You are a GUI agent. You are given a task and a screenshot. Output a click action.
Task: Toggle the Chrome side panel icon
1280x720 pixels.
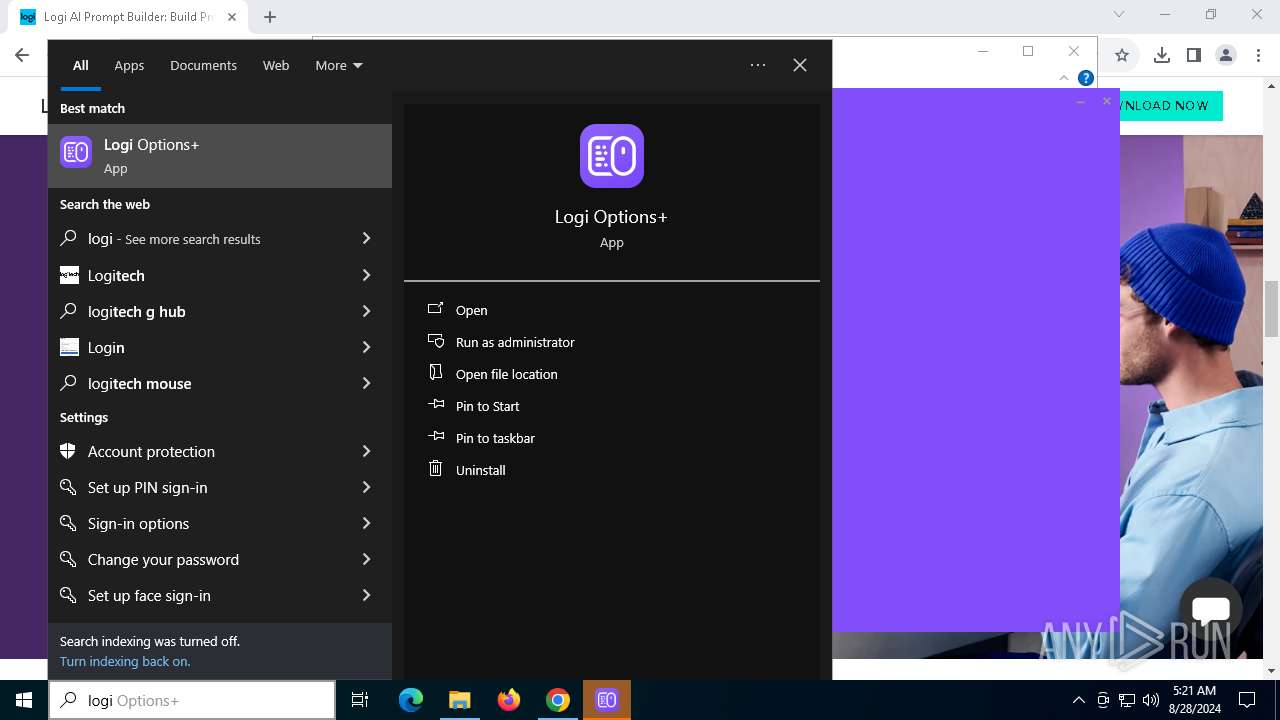point(1193,55)
